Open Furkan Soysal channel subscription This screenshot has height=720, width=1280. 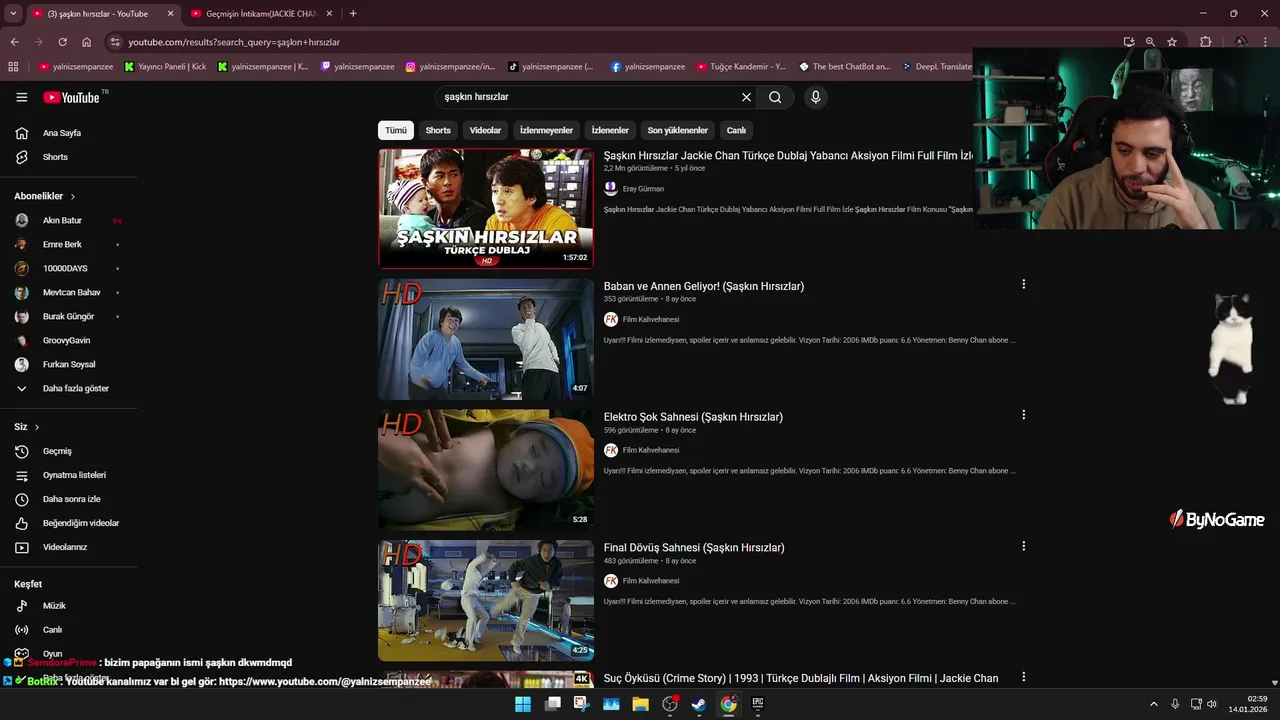pyautogui.click(x=70, y=364)
